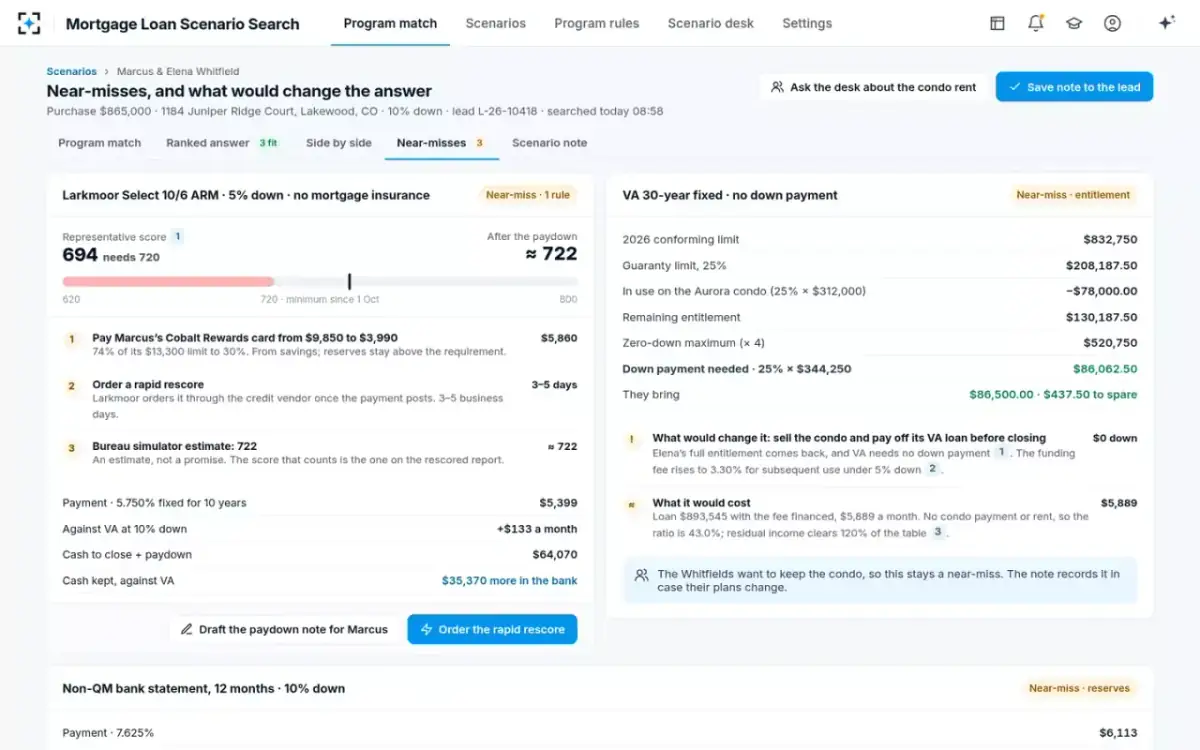Click people icon in the Whitfields condo note

(641, 575)
